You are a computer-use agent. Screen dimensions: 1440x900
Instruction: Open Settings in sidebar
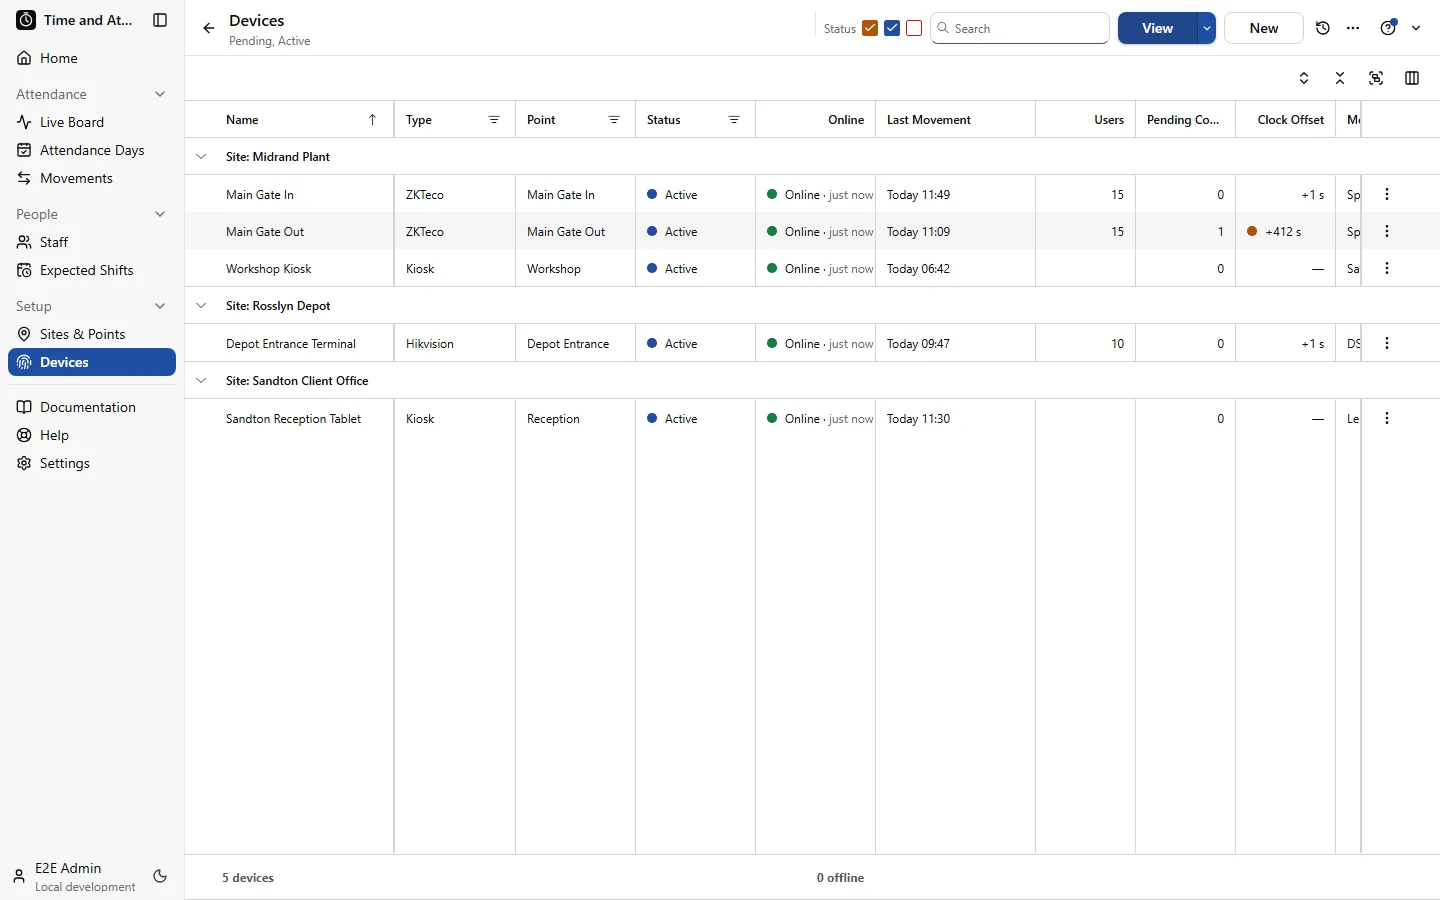click(92, 463)
